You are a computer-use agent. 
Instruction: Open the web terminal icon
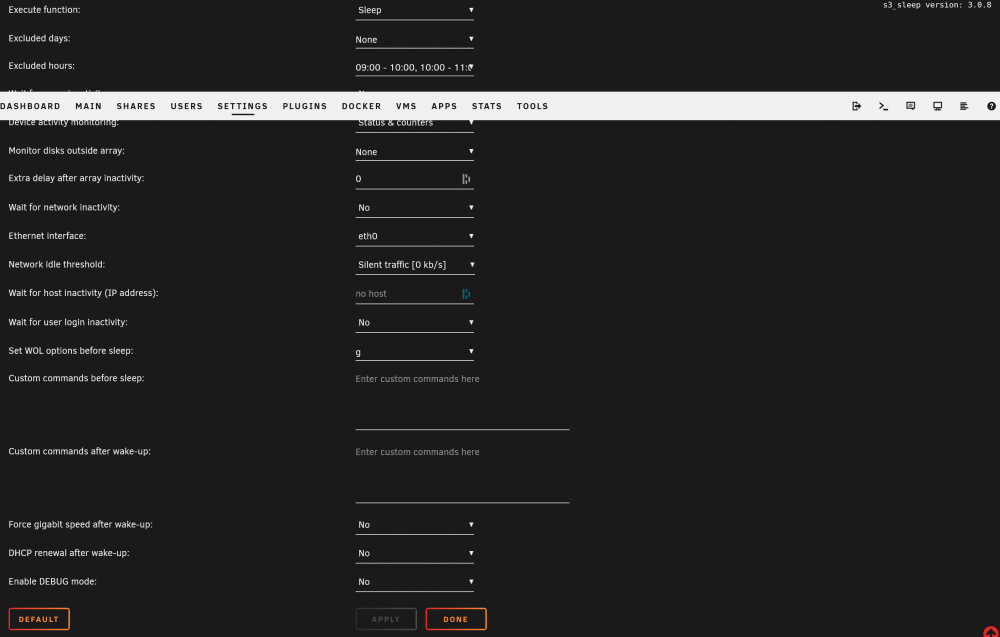(883, 106)
